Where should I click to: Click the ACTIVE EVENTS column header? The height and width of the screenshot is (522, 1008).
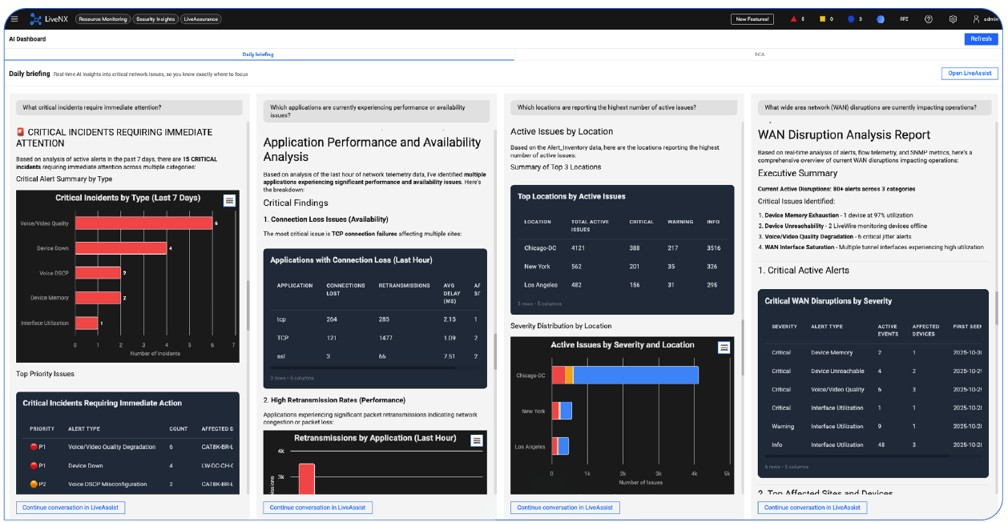(x=888, y=330)
